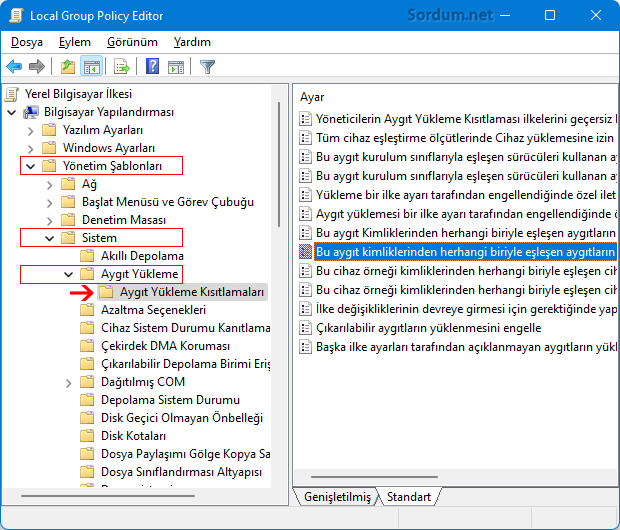This screenshot has height=530, width=620.
Task: Click the policy icon beside Tüm cihaz eşleştirme ölçütlerinde
Action: (305, 138)
